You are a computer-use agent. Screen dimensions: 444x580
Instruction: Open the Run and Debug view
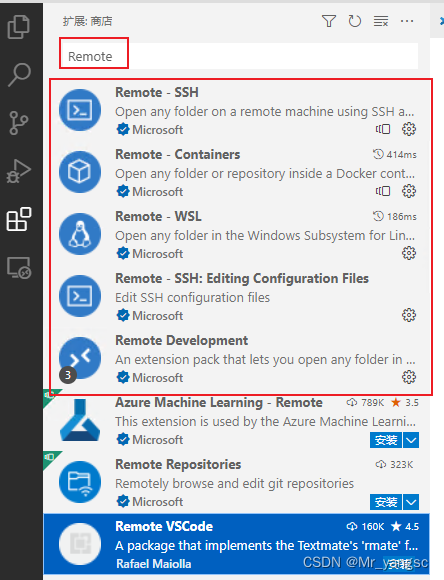tap(18, 171)
